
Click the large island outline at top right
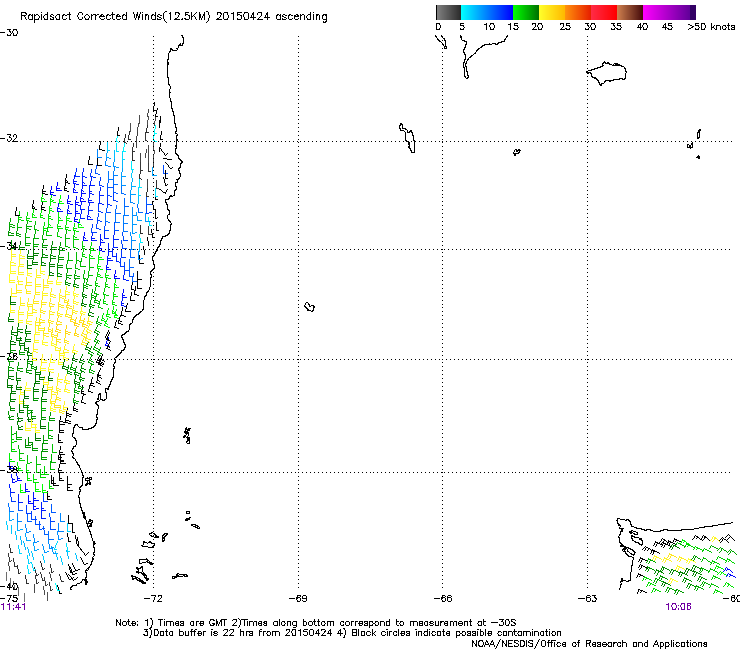[606, 73]
